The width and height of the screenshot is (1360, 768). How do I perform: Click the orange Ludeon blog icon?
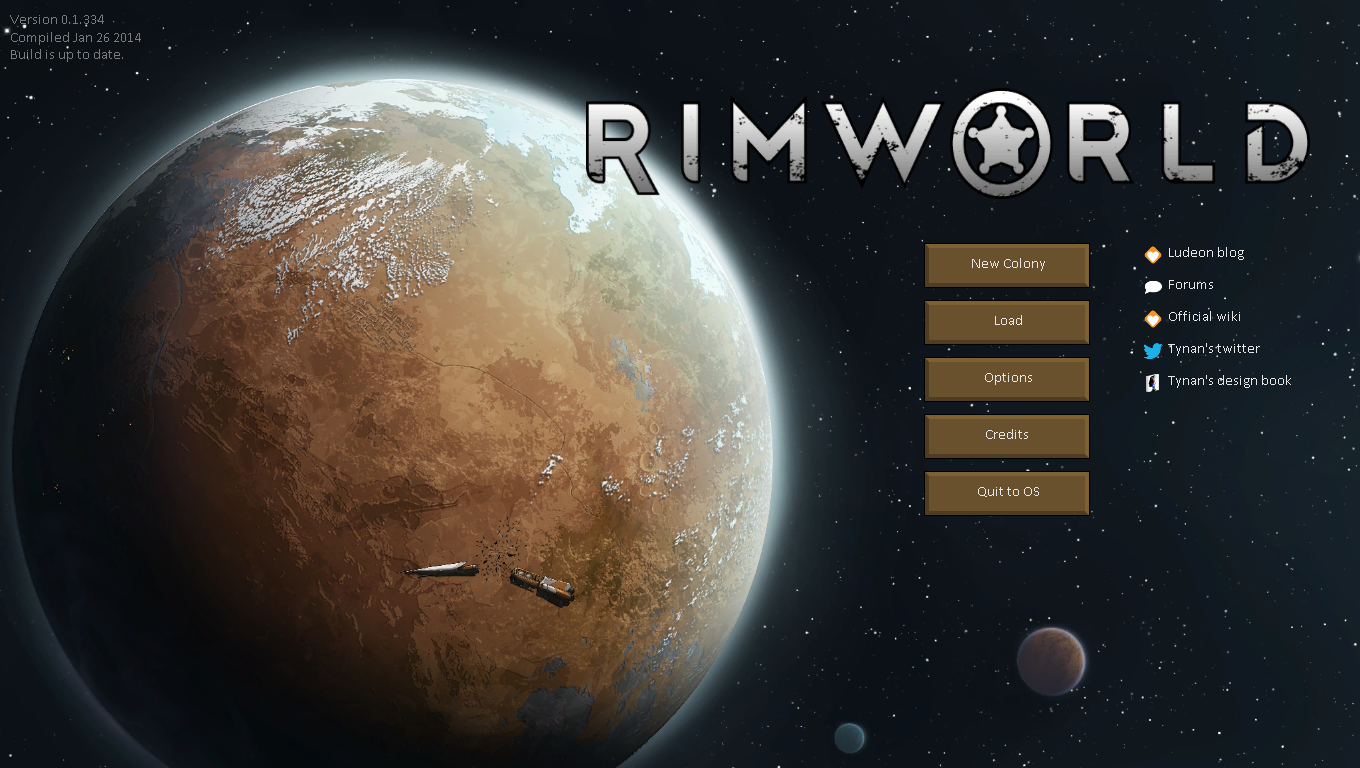[x=1152, y=254]
